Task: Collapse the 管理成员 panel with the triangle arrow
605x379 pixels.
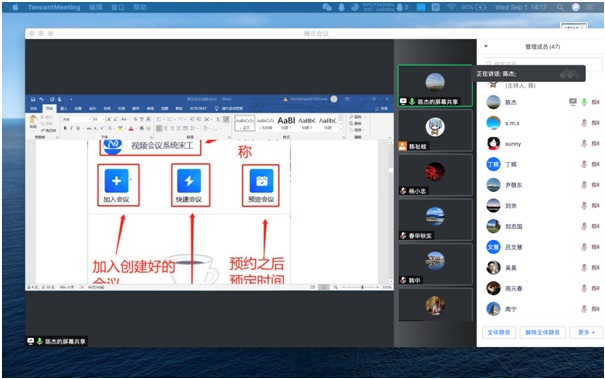Action: (x=486, y=46)
